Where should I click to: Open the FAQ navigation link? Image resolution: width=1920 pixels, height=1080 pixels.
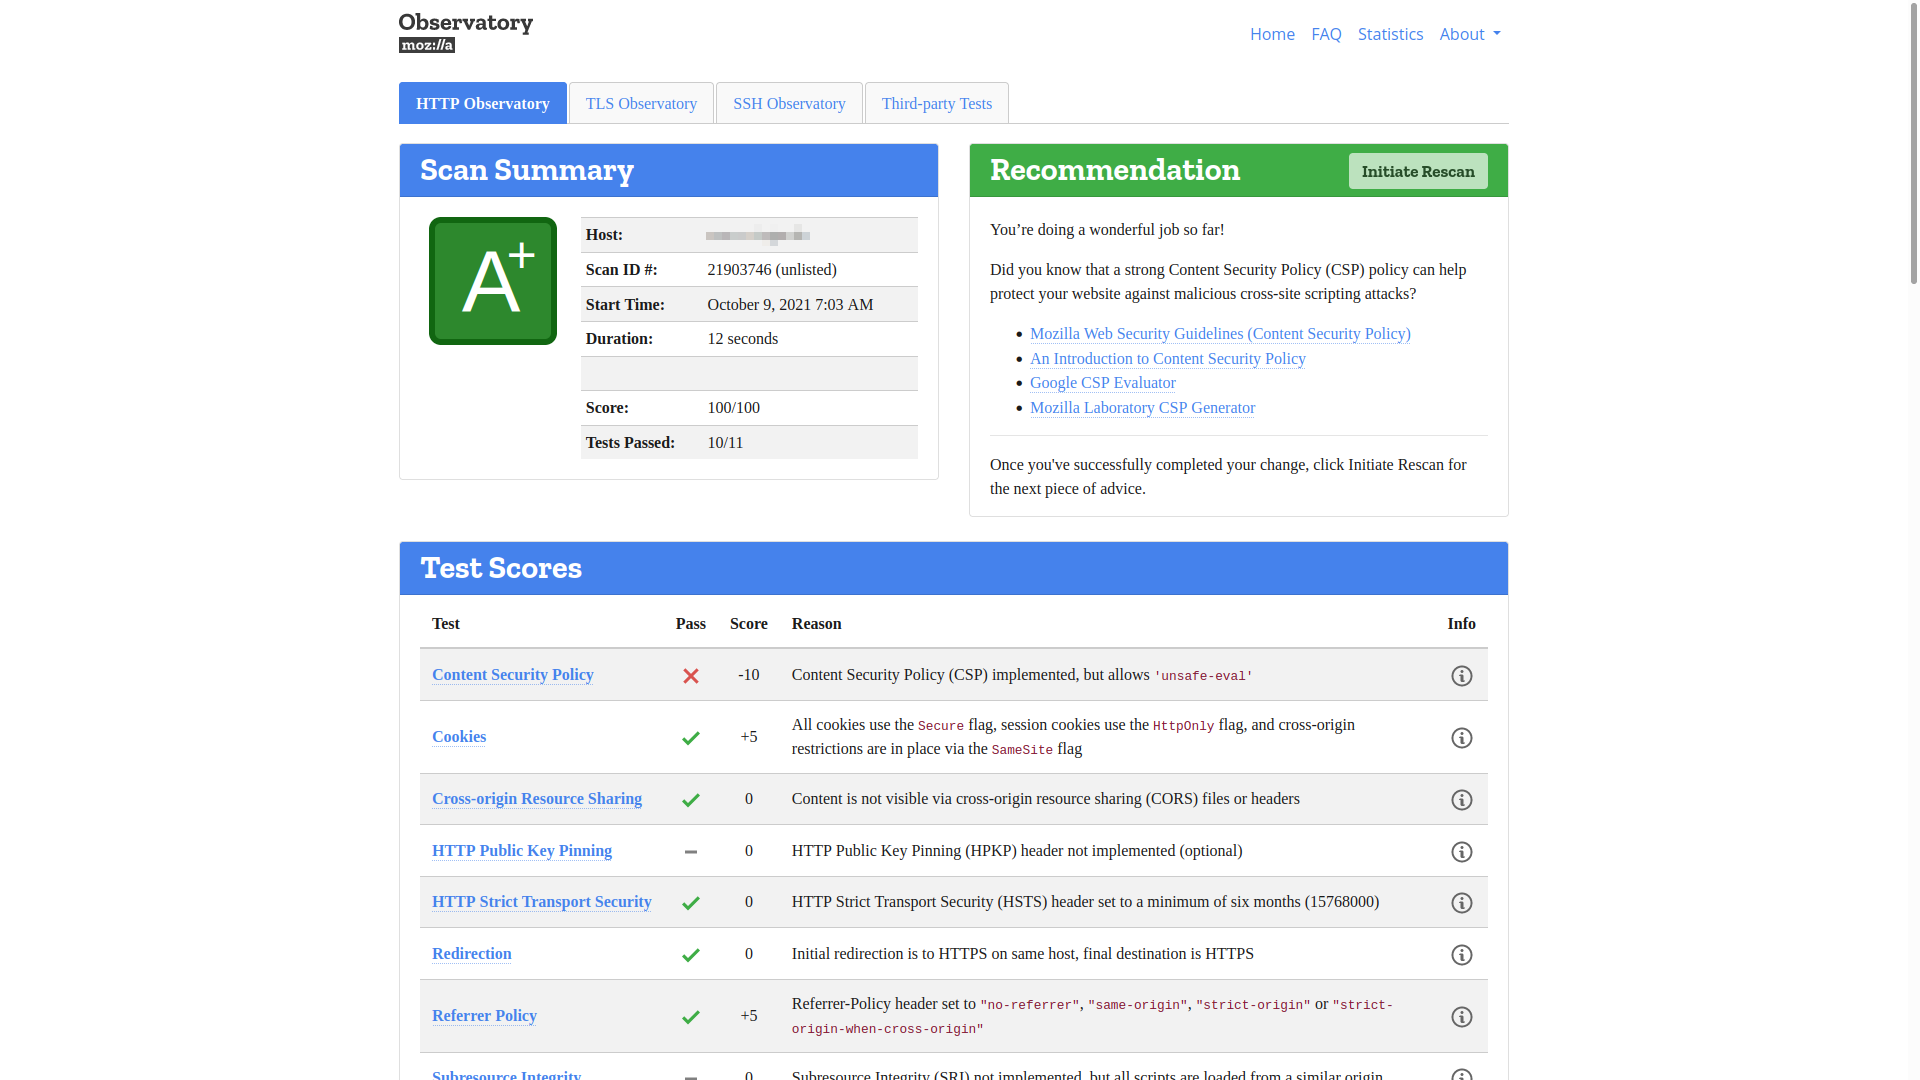pos(1326,34)
